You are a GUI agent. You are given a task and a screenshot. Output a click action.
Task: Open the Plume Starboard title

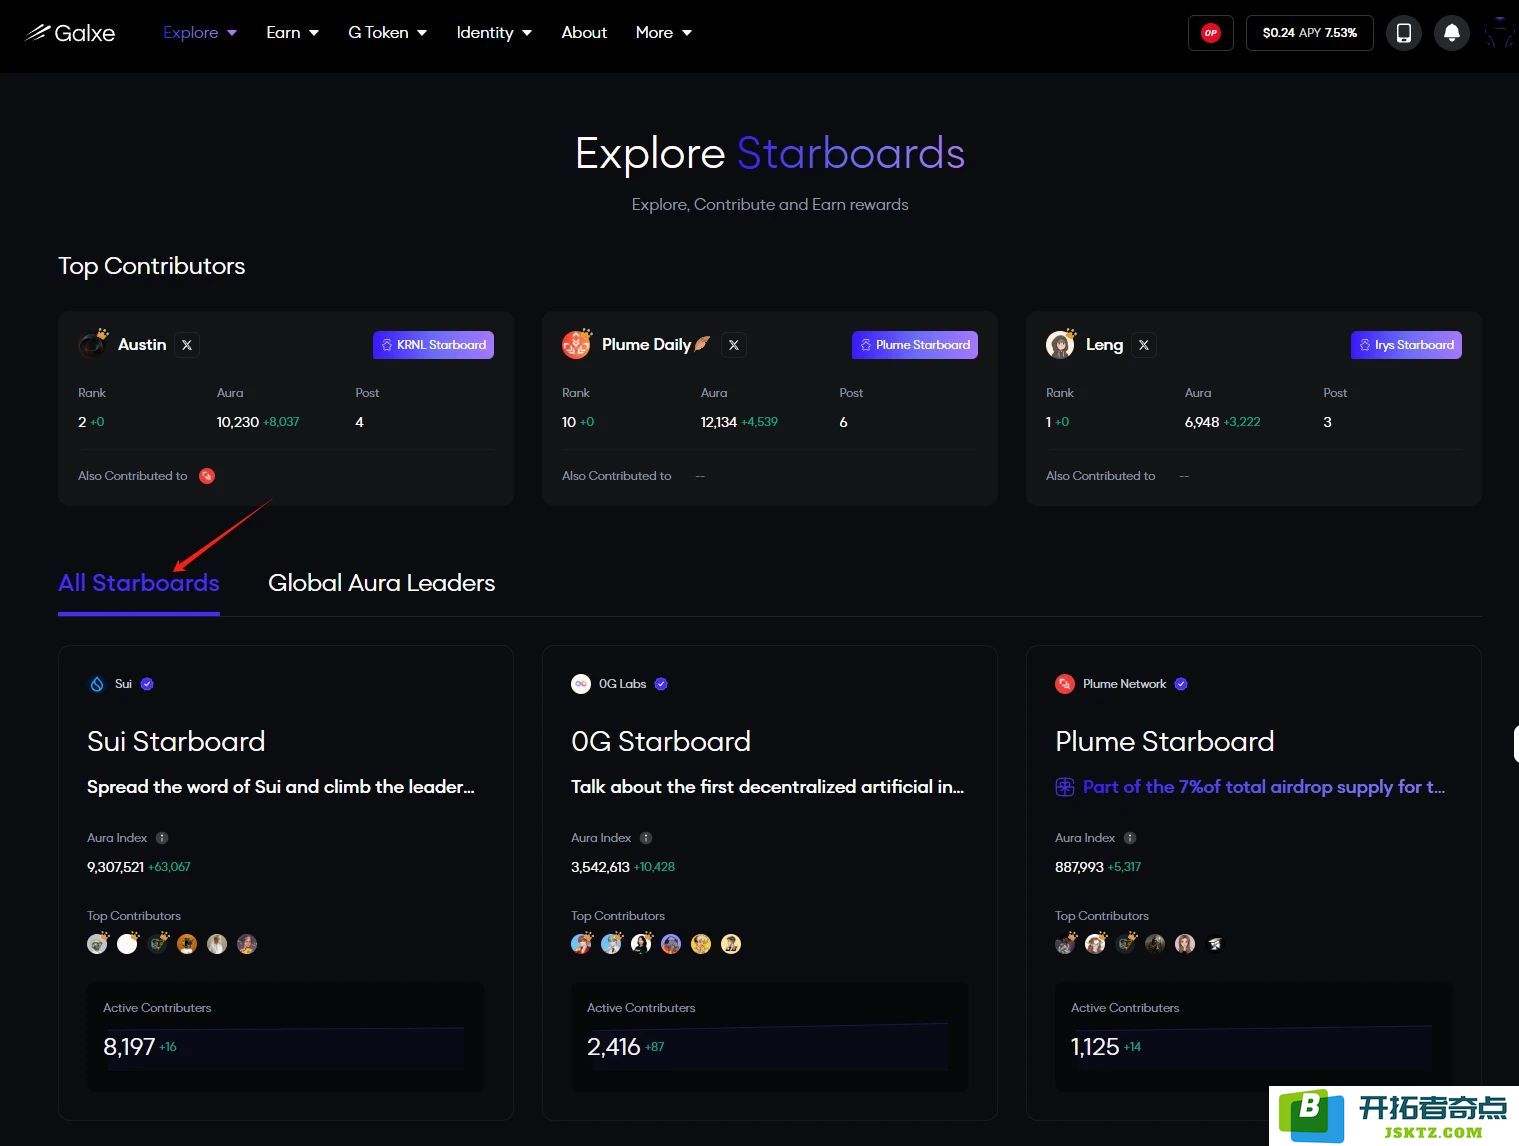(x=1165, y=741)
